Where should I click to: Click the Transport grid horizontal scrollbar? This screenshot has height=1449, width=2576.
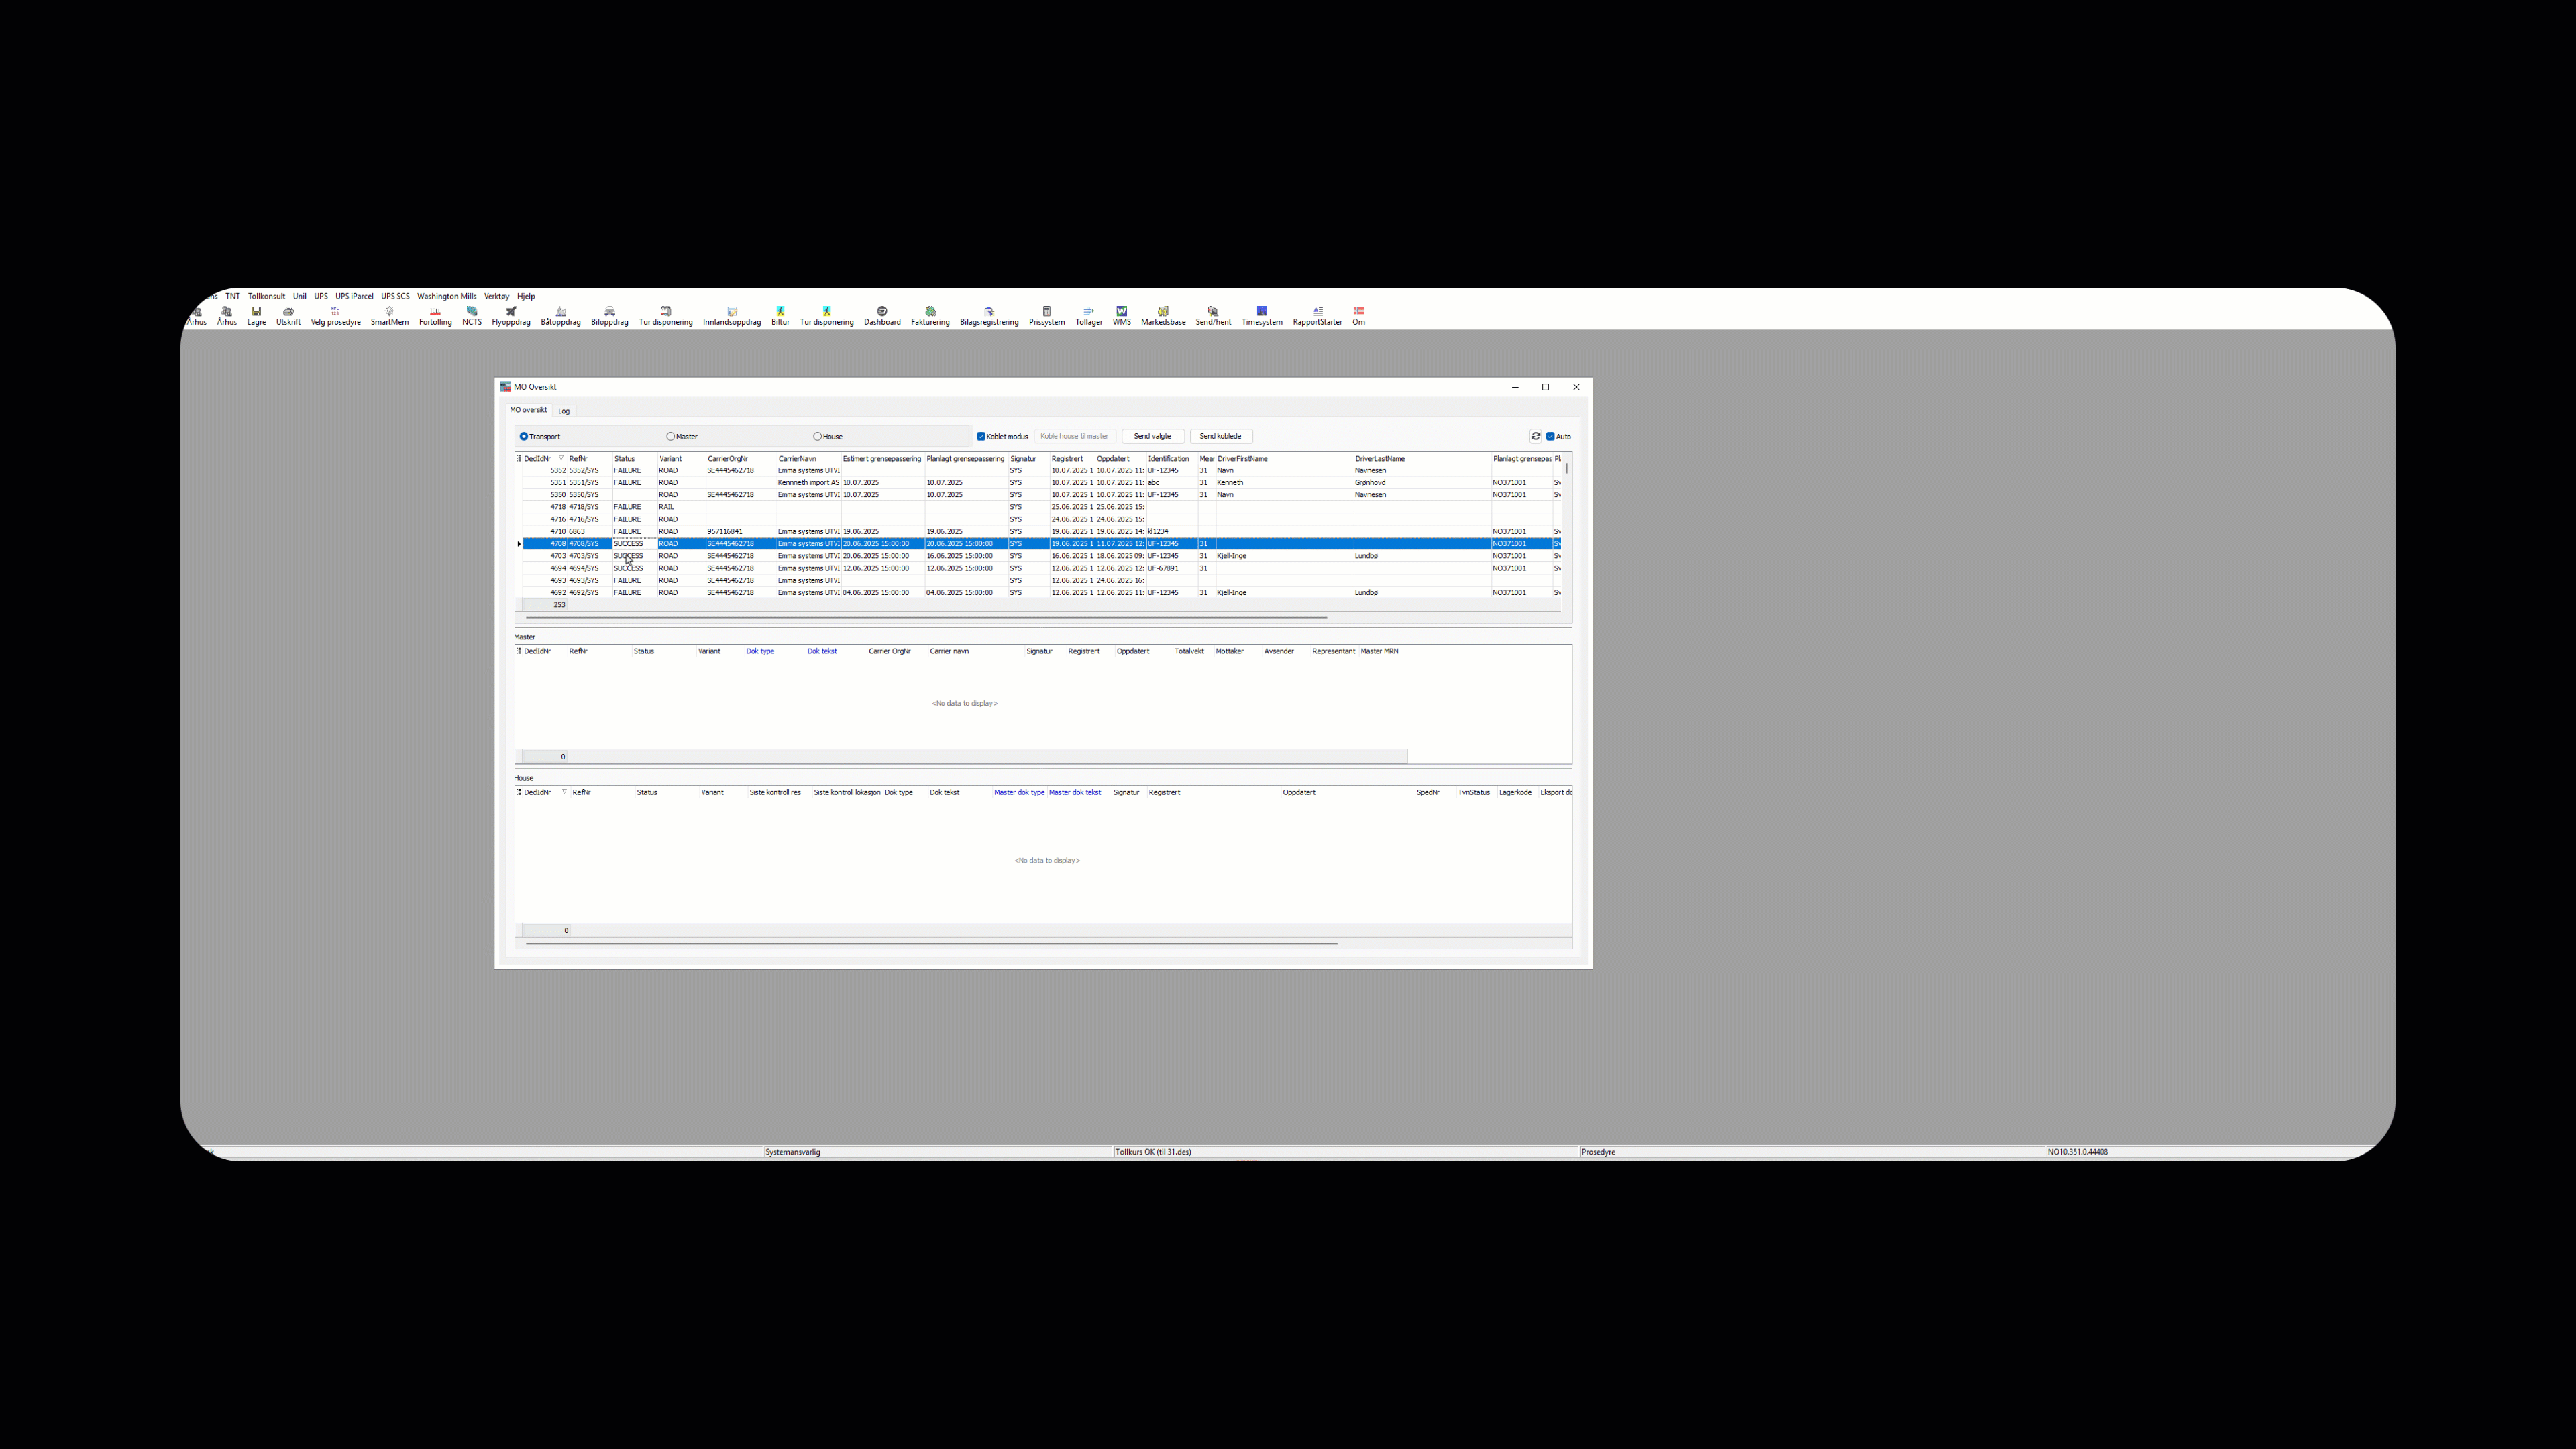[x=926, y=618]
